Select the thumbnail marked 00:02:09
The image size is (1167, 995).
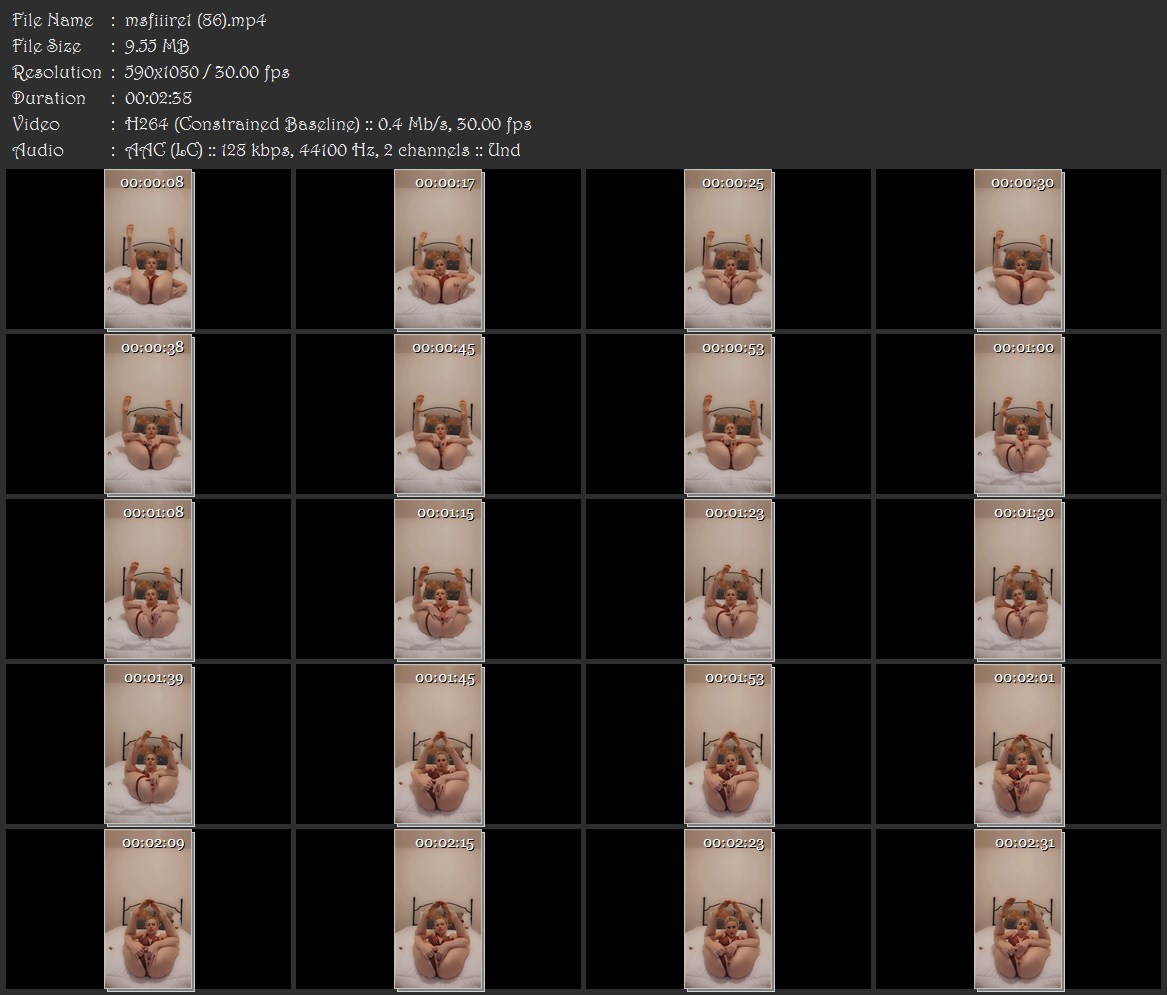(149, 910)
